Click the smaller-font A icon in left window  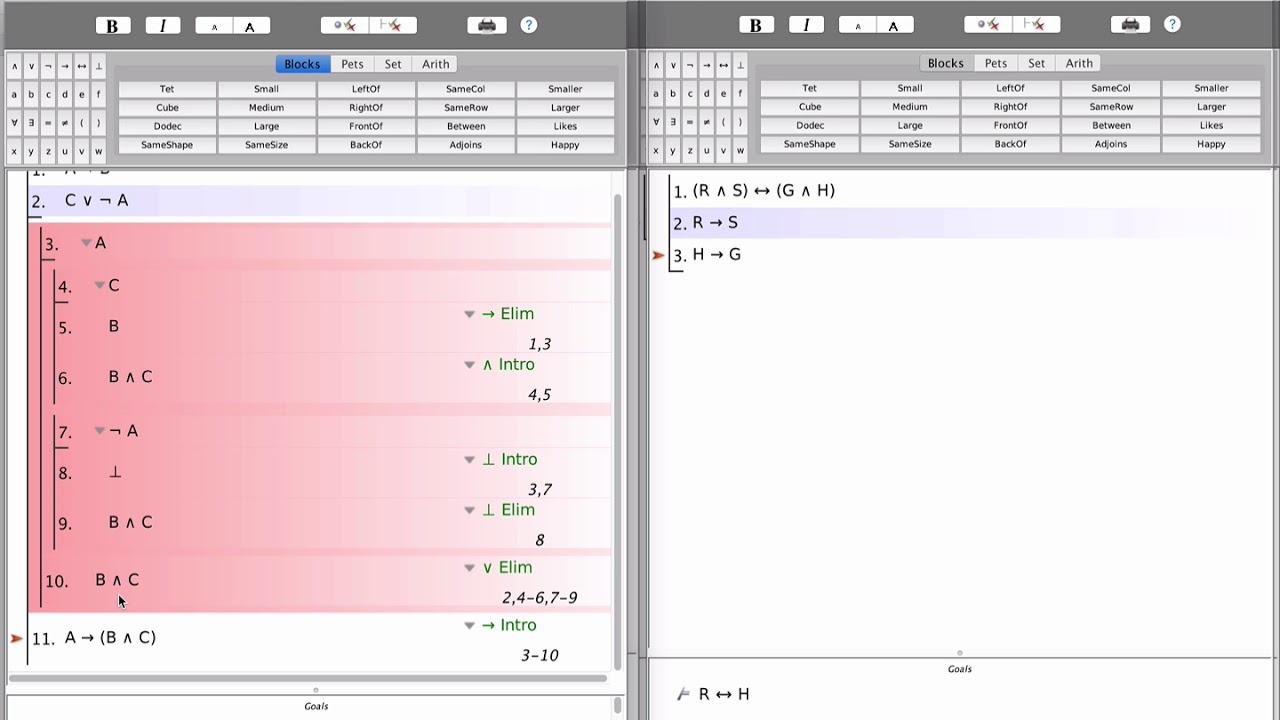coord(213,26)
